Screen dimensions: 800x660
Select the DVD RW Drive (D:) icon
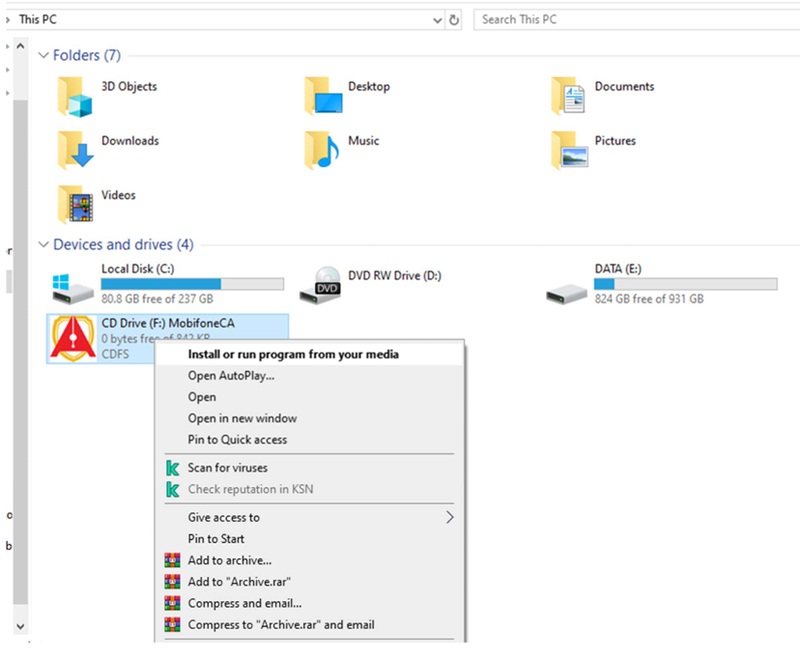click(x=320, y=285)
